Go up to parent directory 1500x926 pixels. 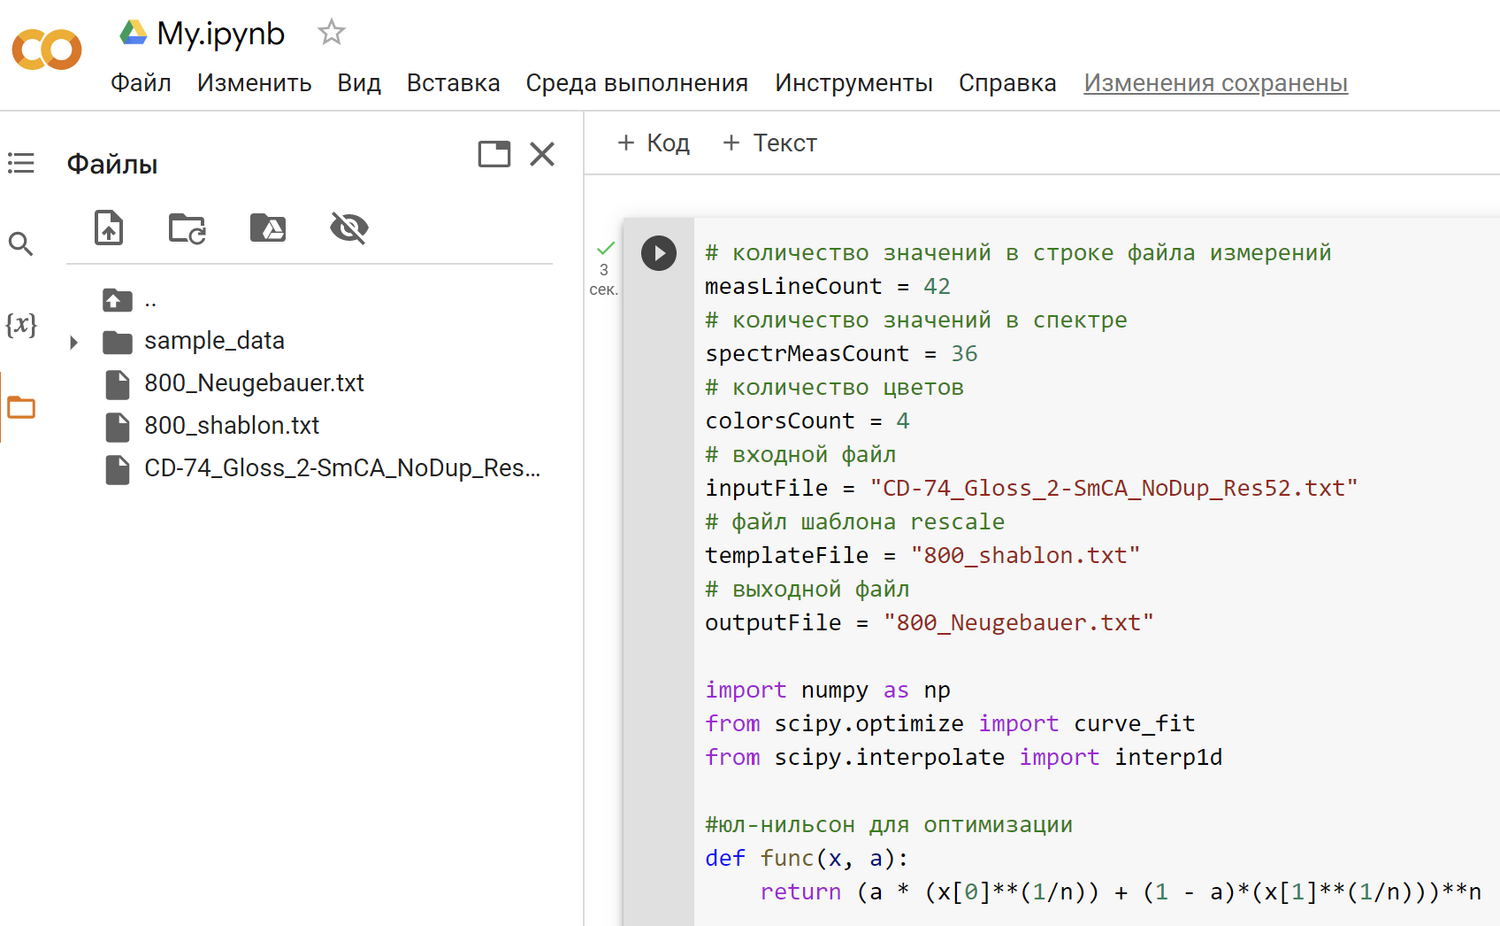tap(118, 300)
